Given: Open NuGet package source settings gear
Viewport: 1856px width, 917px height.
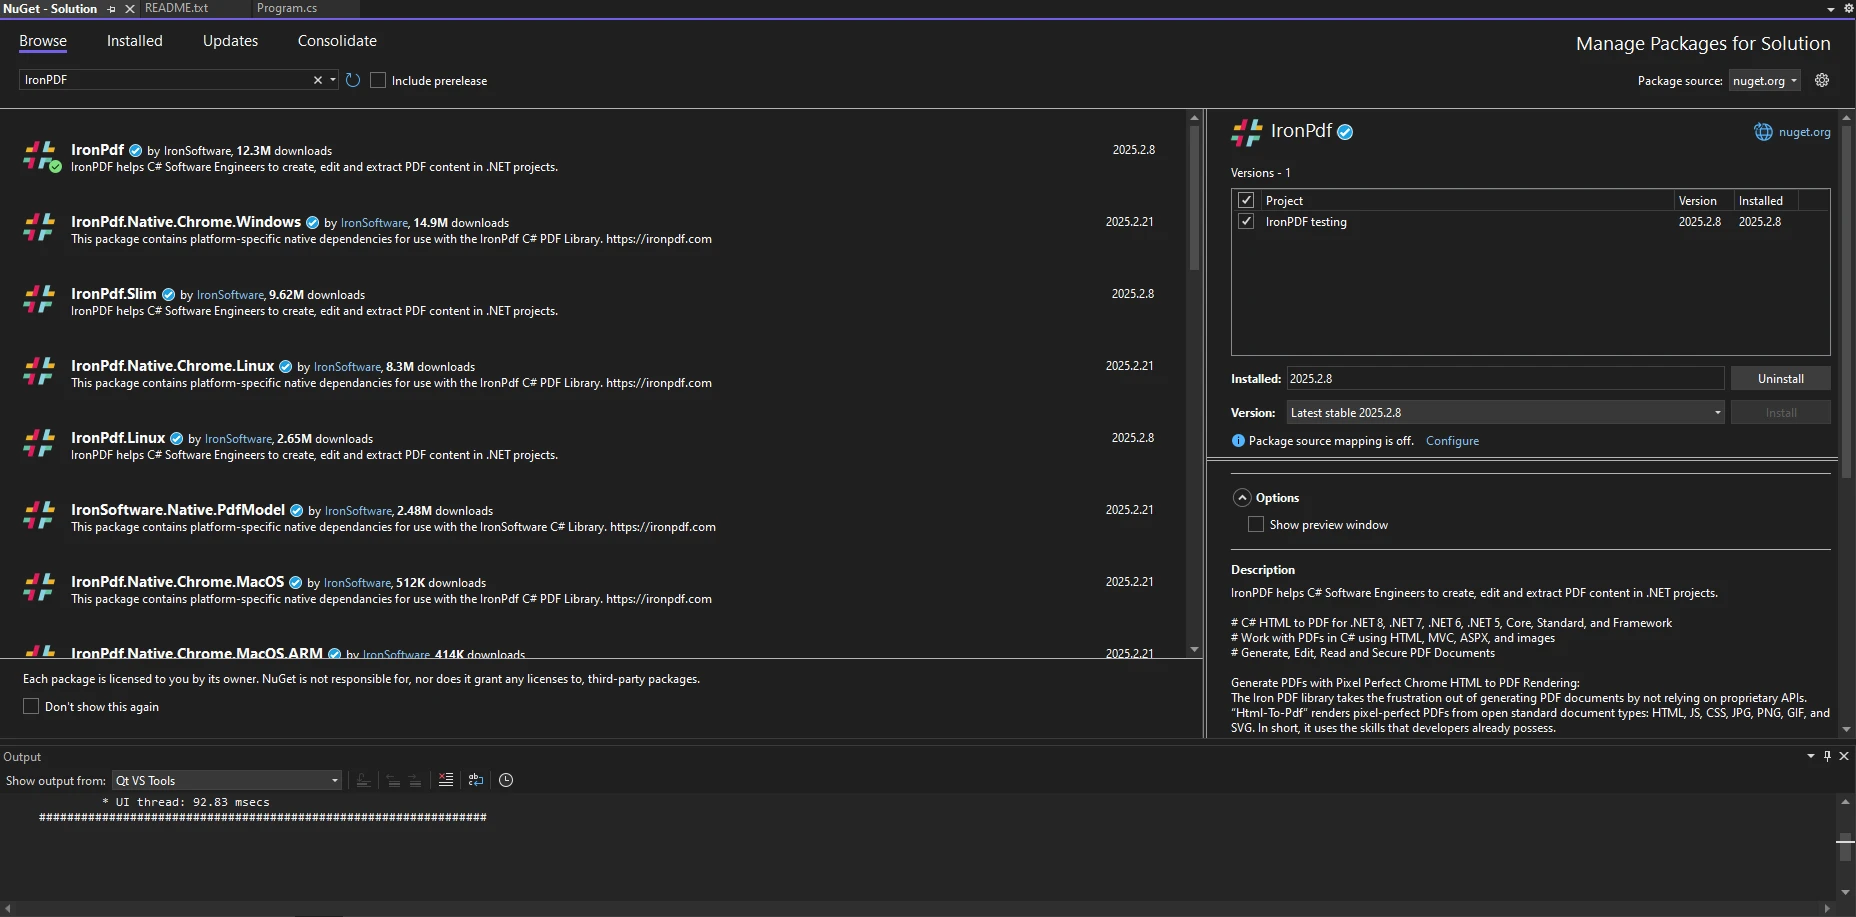Looking at the screenshot, I should click(1822, 80).
